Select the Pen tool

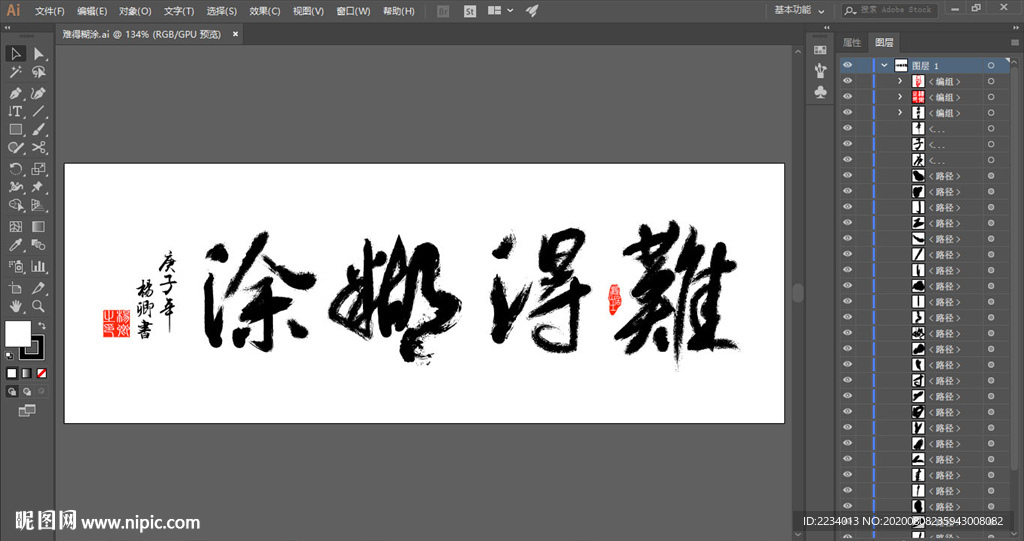(x=16, y=93)
